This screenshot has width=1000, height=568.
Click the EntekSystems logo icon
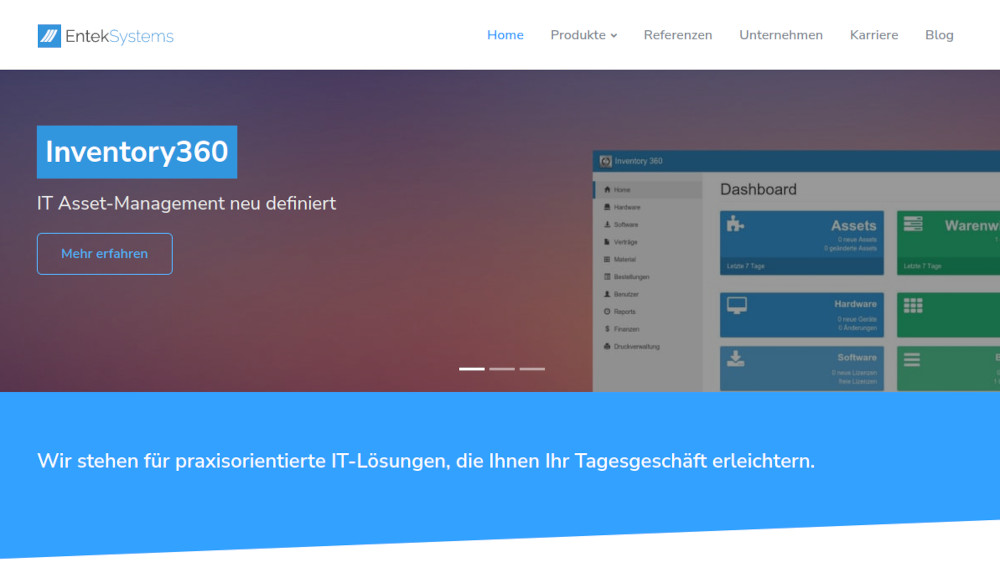[49, 36]
